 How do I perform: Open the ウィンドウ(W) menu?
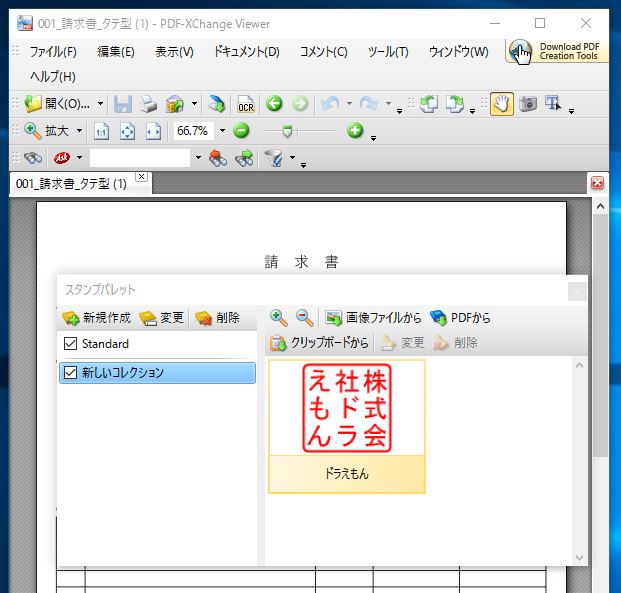[x=459, y=52]
